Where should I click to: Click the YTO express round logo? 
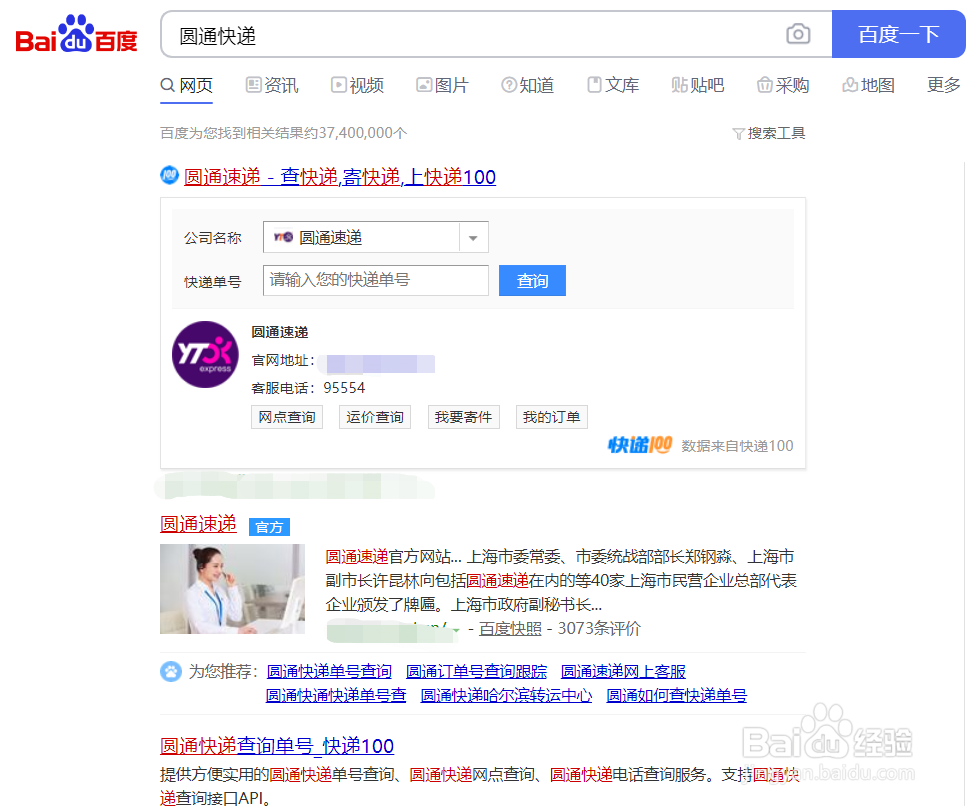pyautogui.click(x=205, y=355)
